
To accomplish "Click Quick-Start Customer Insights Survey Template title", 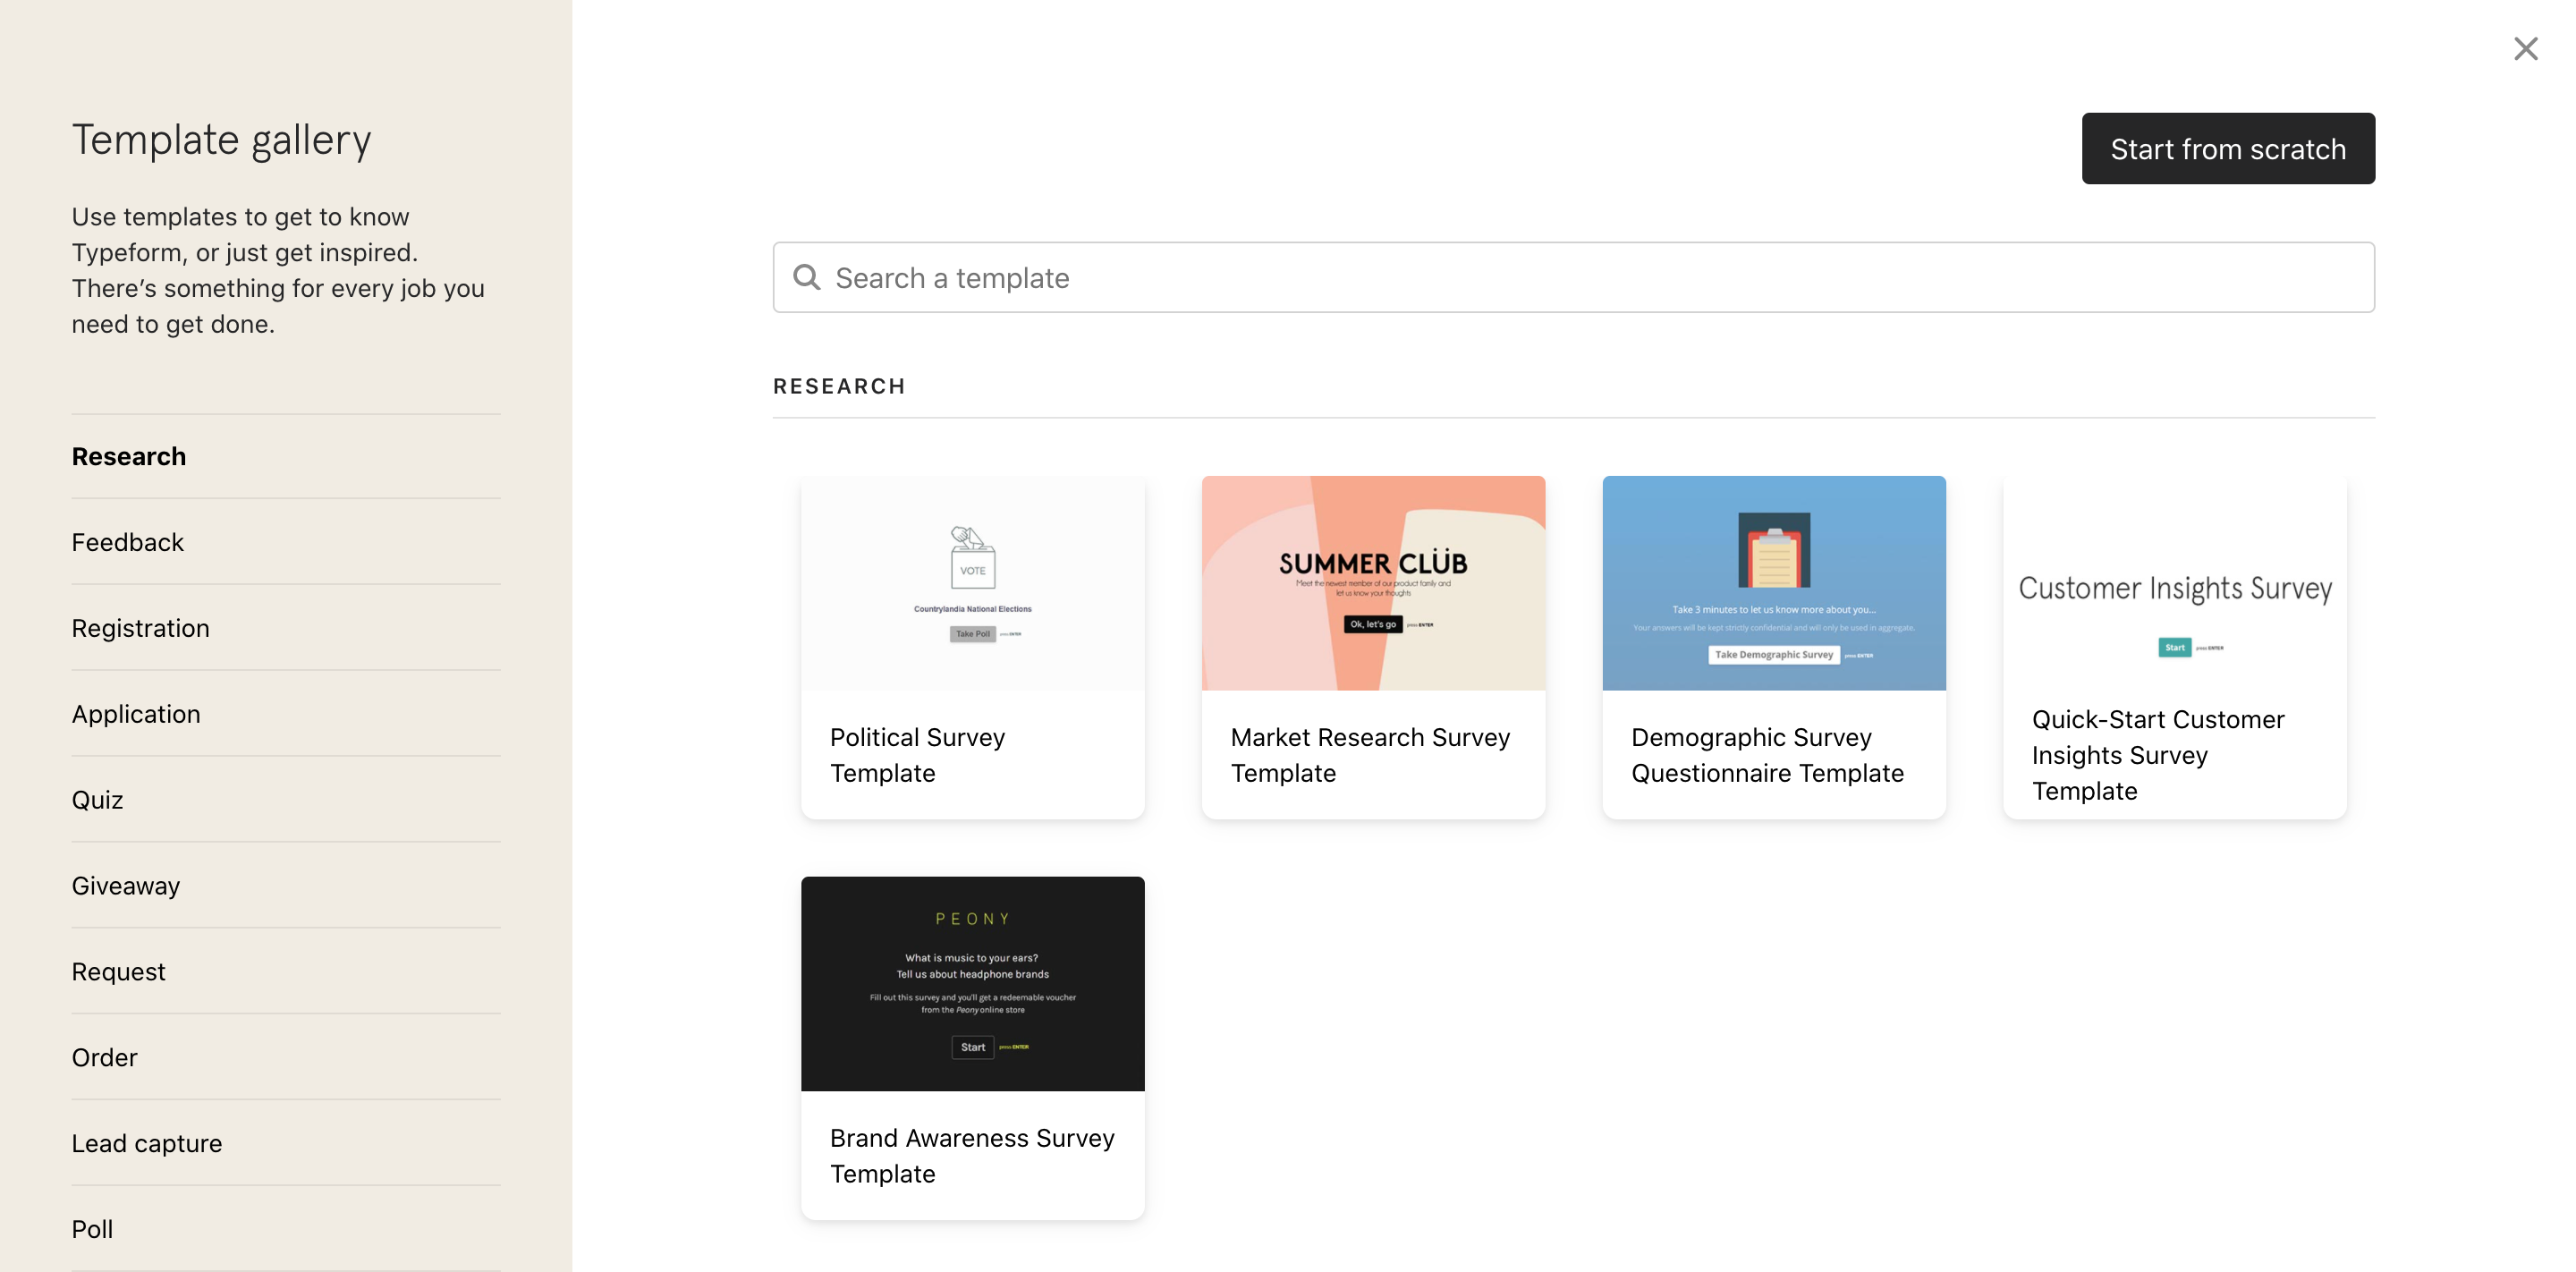I will tap(2158, 755).
